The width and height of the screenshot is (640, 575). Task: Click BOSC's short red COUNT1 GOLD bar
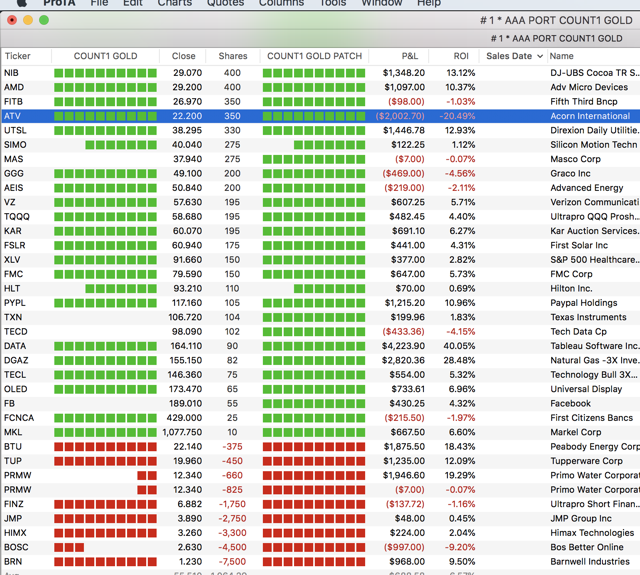(69, 547)
